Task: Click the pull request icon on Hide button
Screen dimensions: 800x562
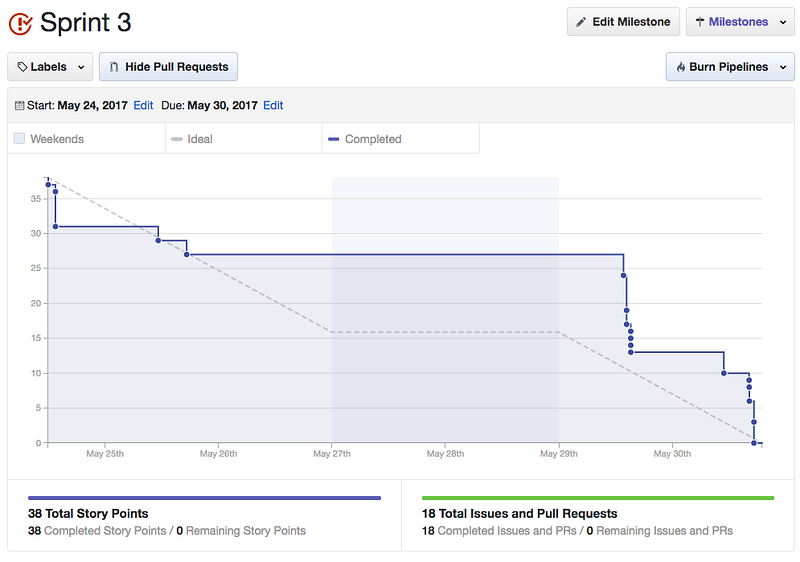Action: [x=114, y=67]
